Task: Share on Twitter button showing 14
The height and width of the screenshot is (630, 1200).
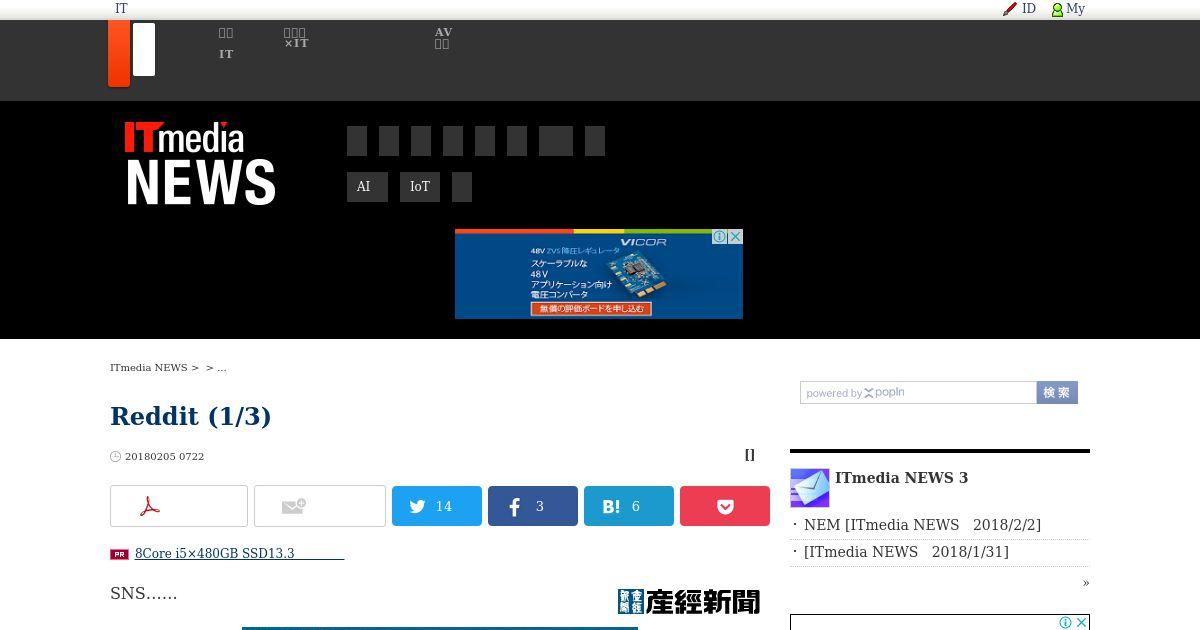Action: coord(437,506)
